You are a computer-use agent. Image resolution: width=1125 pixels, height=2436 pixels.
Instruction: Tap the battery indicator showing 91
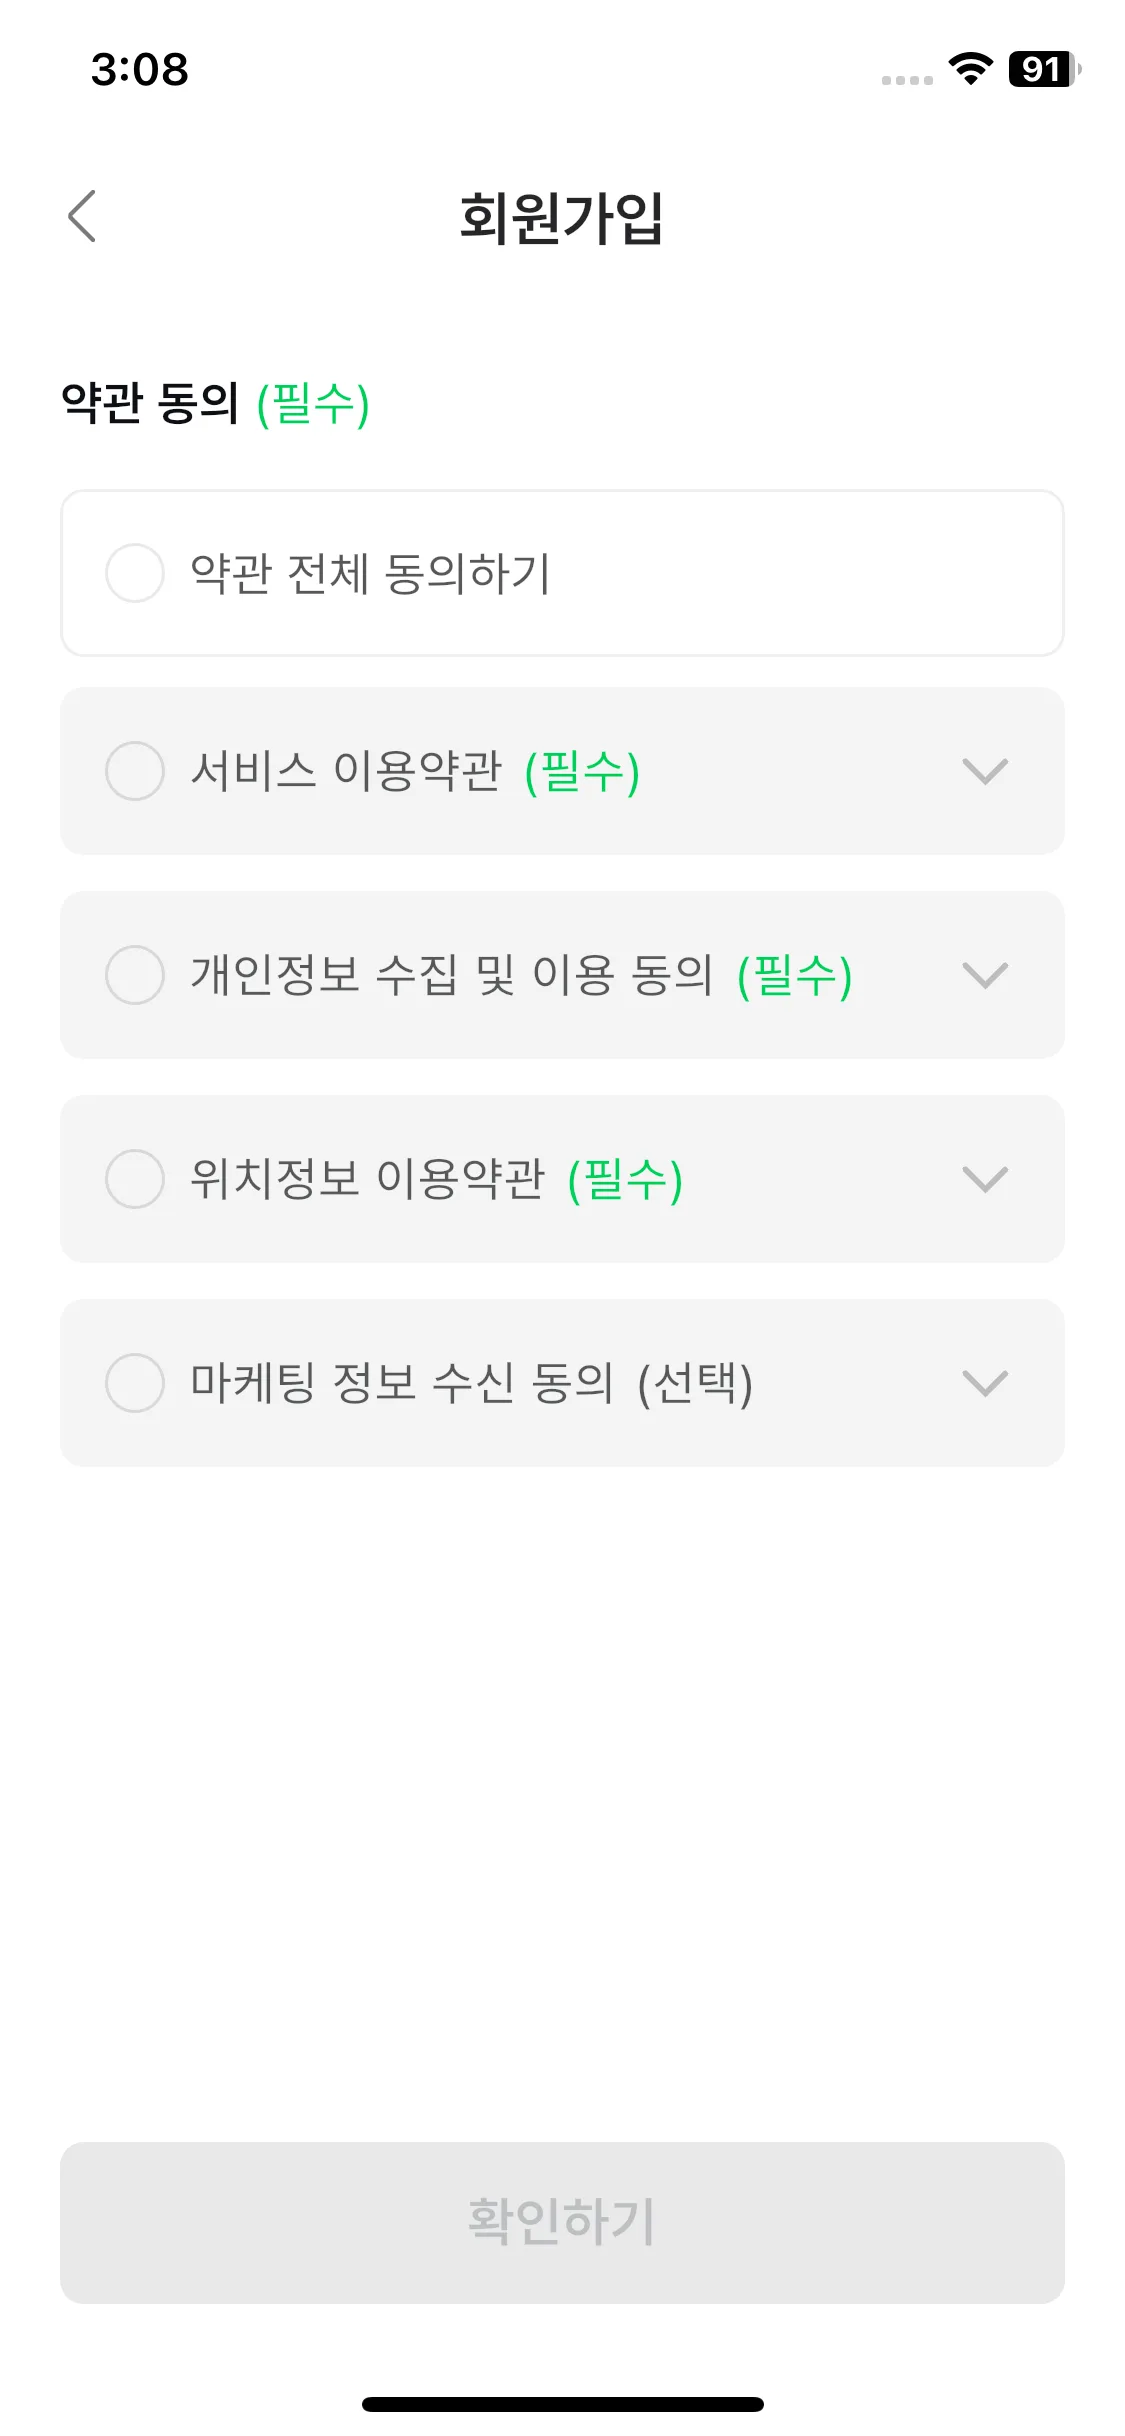point(1044,69)
